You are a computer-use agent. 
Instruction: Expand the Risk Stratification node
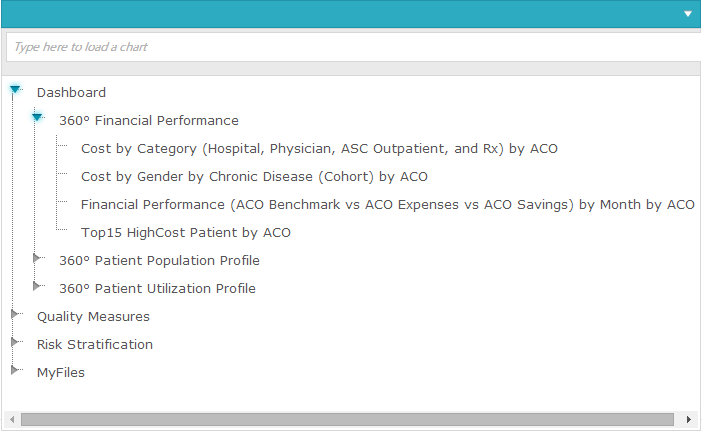15,343
